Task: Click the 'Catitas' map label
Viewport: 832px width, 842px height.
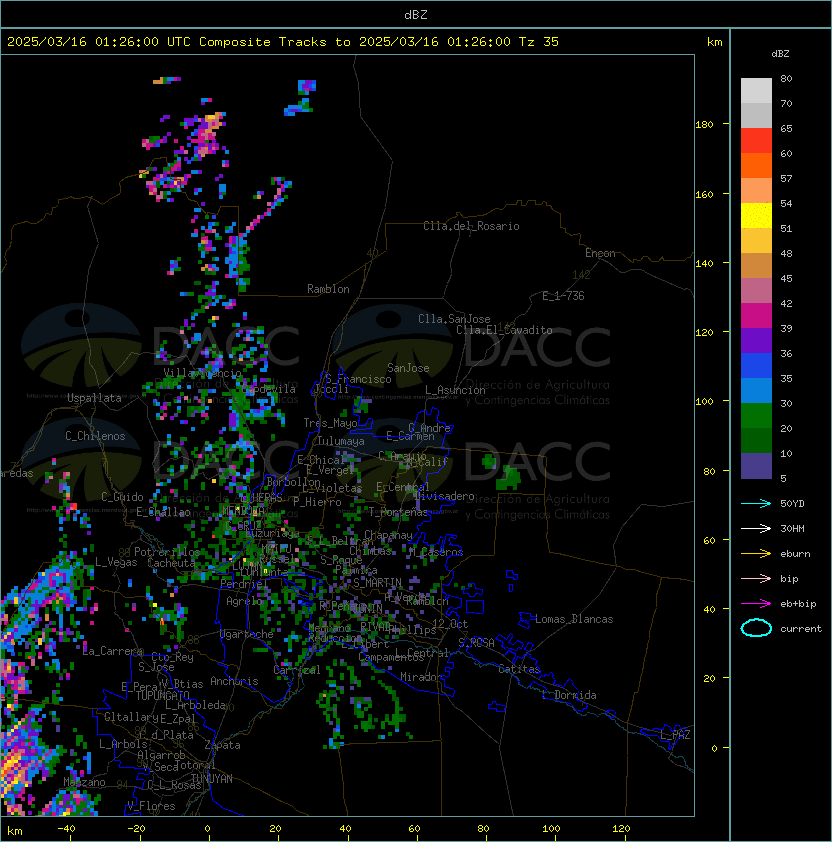Action: pos(519,669)
